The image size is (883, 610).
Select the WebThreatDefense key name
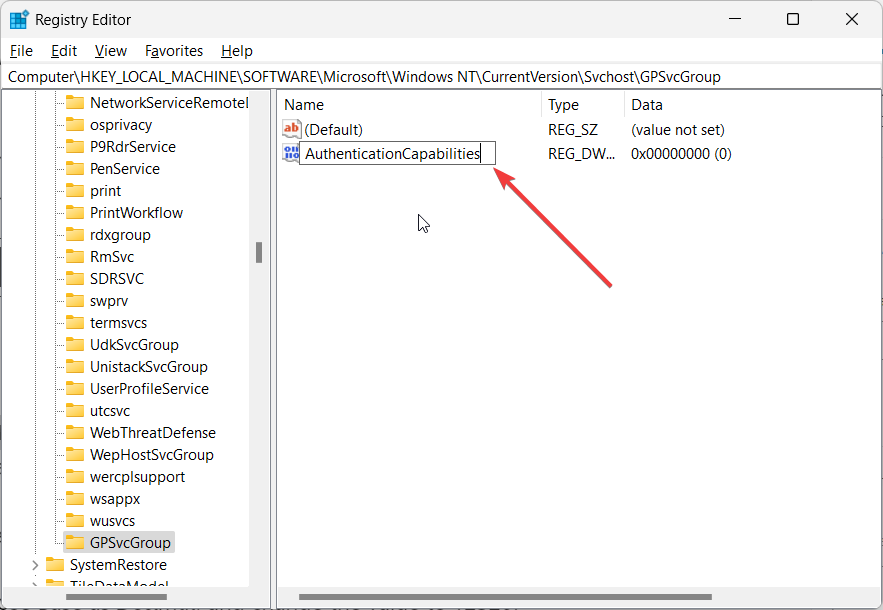coord(153,432)
